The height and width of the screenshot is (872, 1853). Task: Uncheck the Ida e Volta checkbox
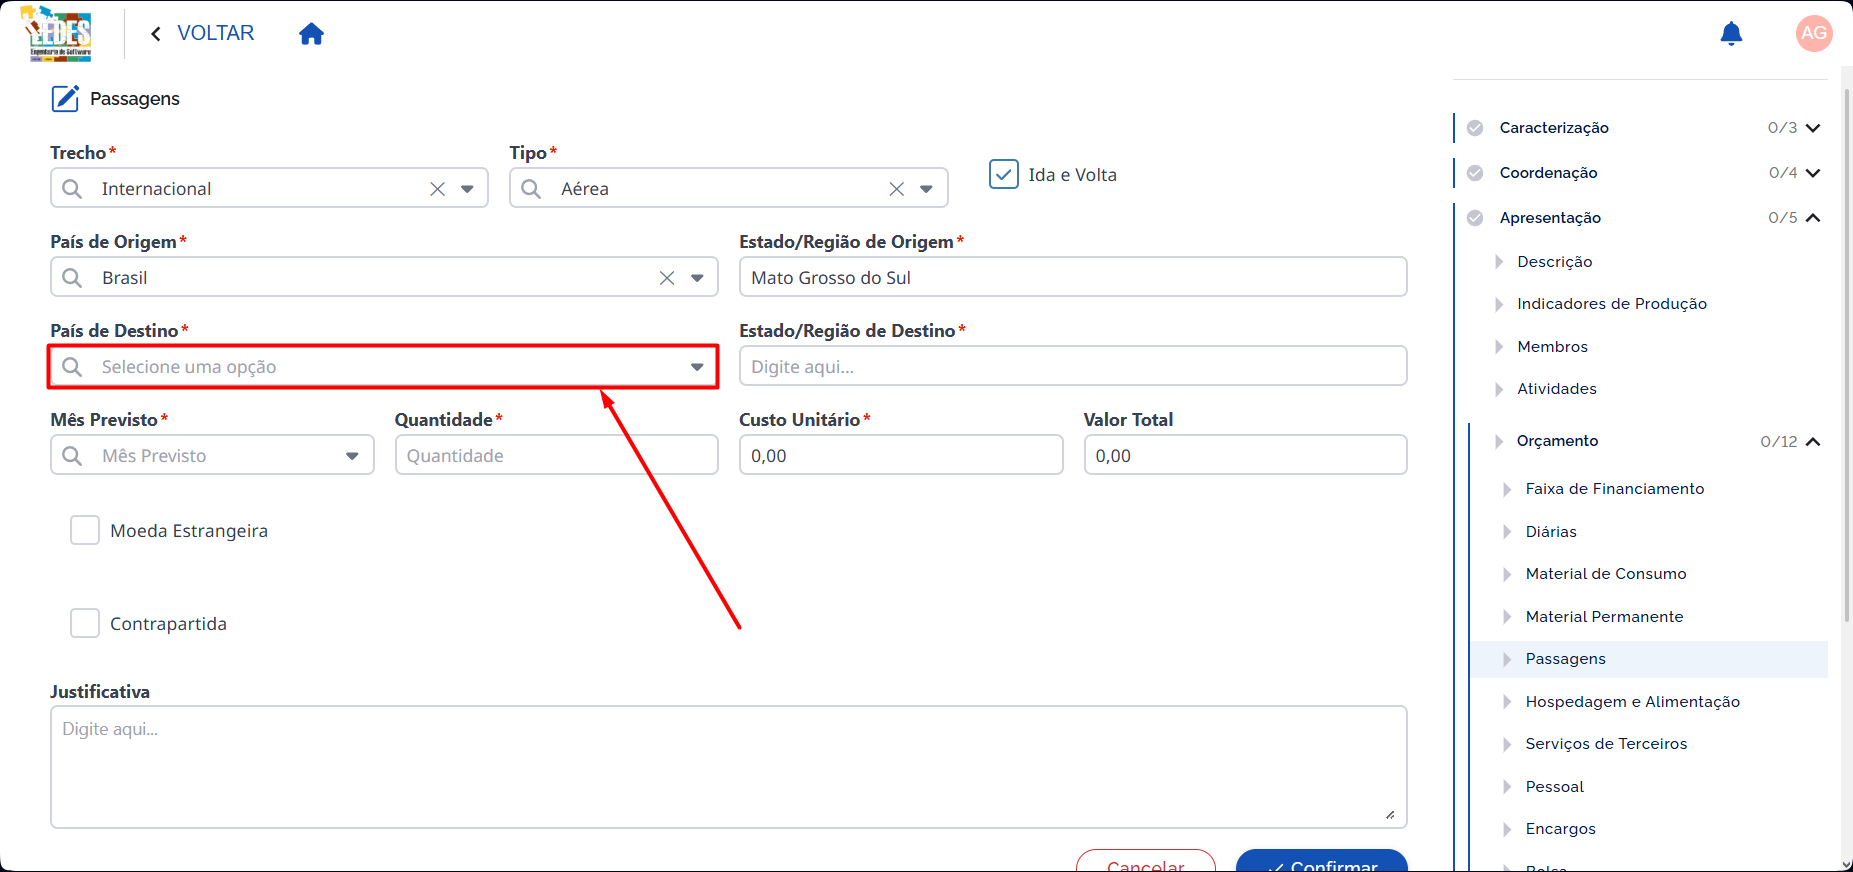click(x=1003, y=174)
